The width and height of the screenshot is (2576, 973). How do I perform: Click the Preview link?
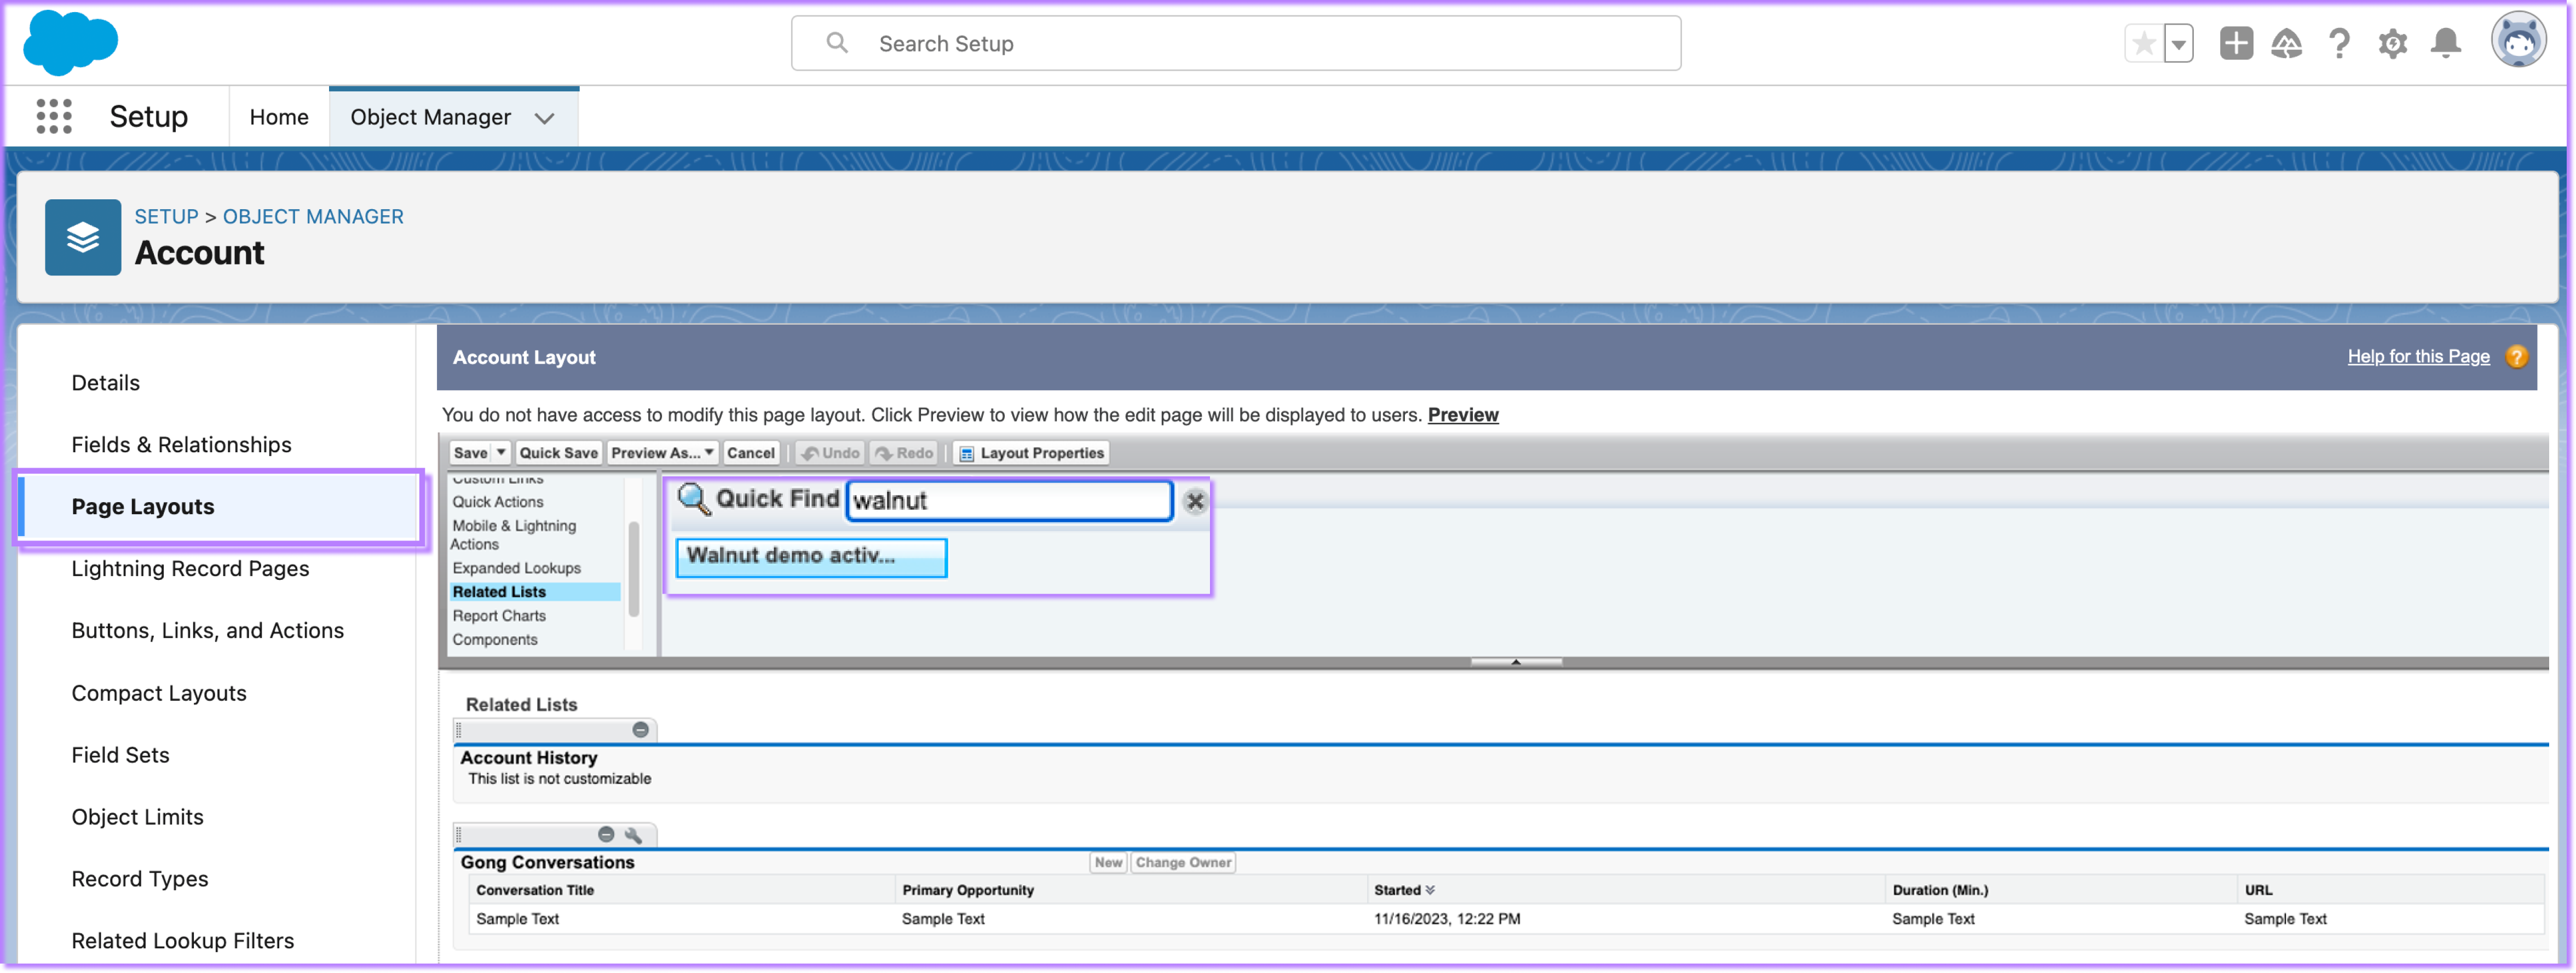coord(1462,414)
